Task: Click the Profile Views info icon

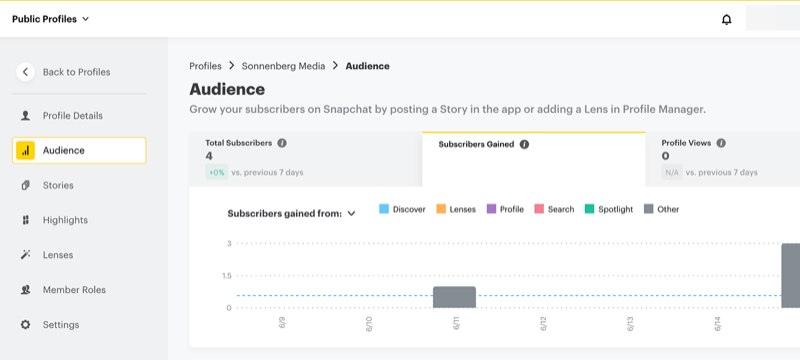Action: (x=721, y=143)
